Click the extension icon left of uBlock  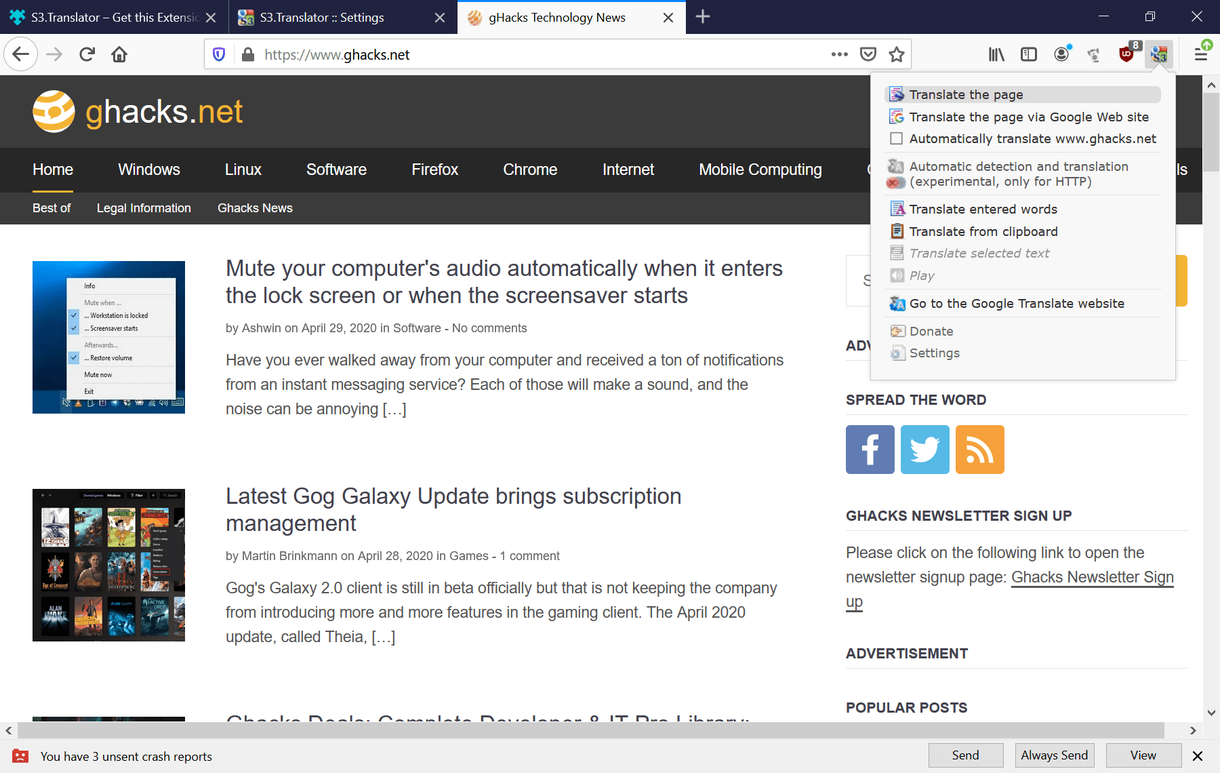(1095, 55)
